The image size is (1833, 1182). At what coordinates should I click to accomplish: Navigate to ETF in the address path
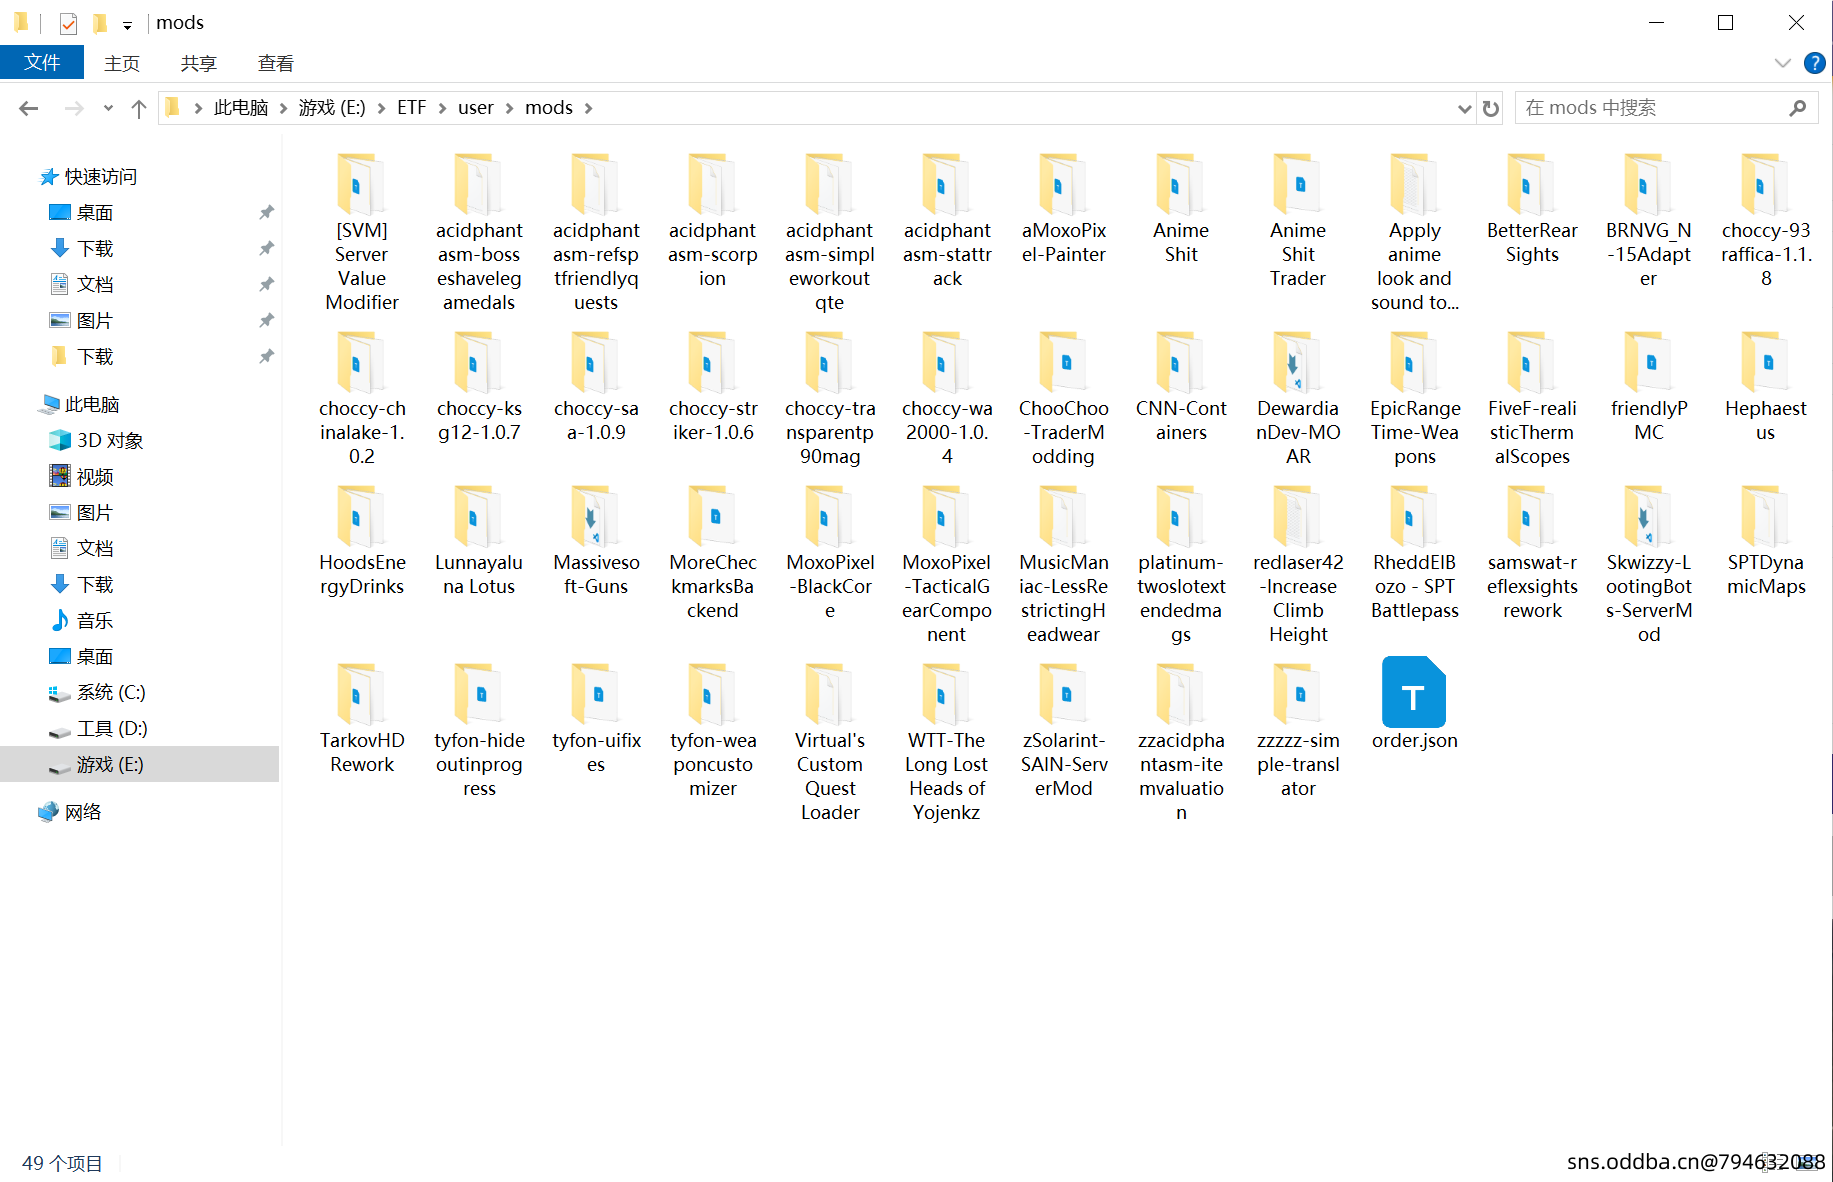click(x=411, y=108)
